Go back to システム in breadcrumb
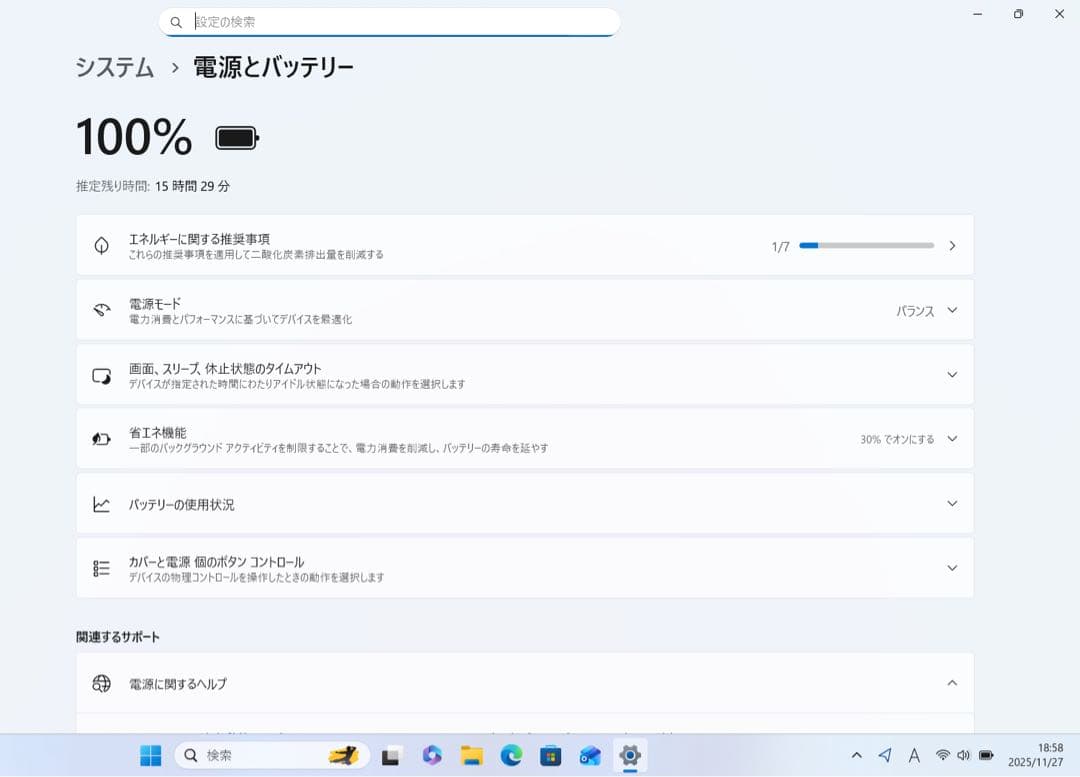 click(115, 68)
